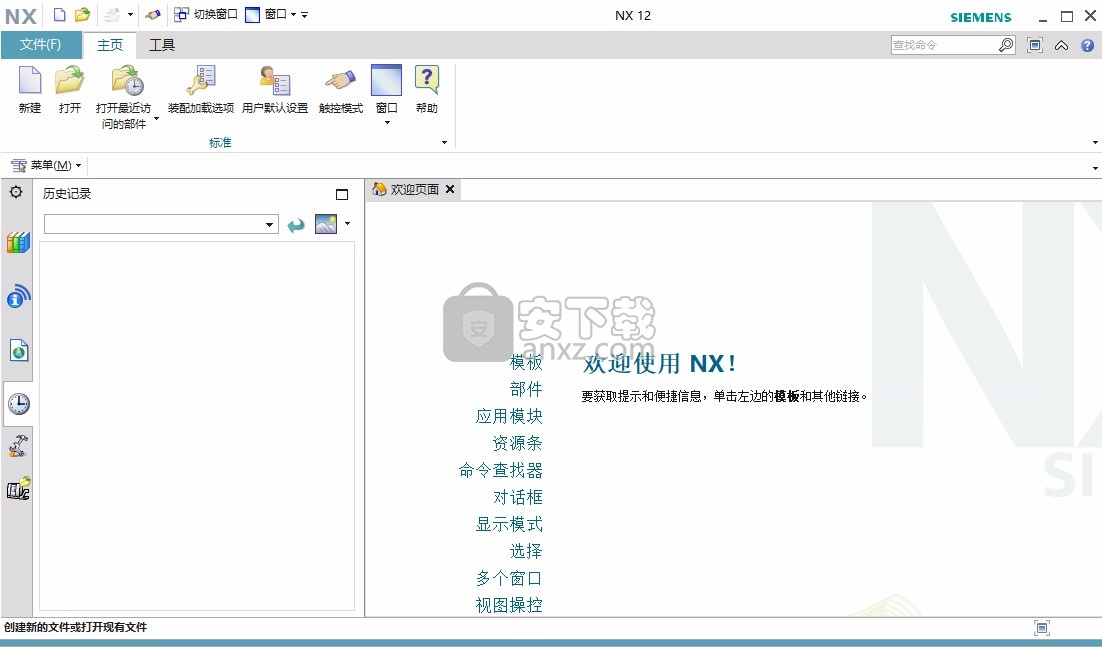
Task: Open the 菜单(M) dropdown menu
Action: (x=46, y=166)
